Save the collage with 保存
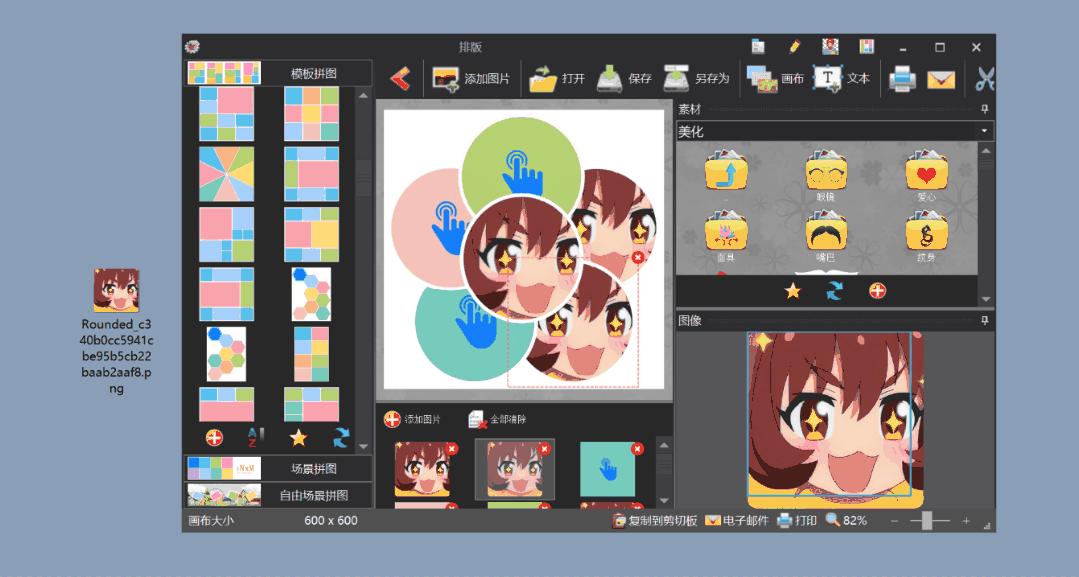 pyautogui.click(x=624, y=78)
